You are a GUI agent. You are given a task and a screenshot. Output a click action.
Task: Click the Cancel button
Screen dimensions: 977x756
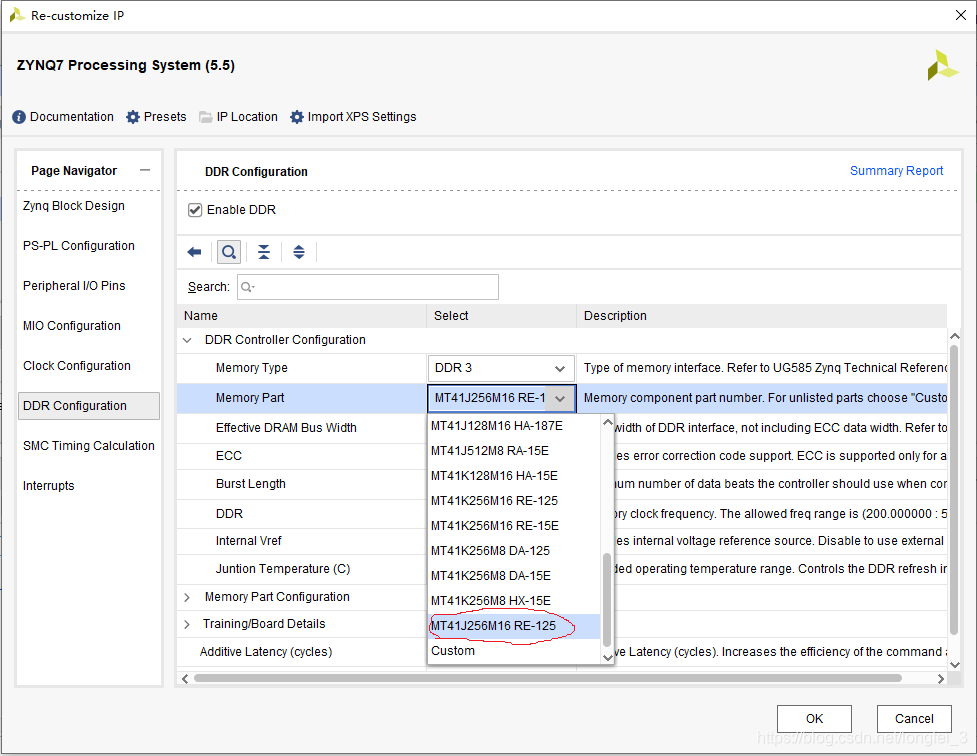914,719
